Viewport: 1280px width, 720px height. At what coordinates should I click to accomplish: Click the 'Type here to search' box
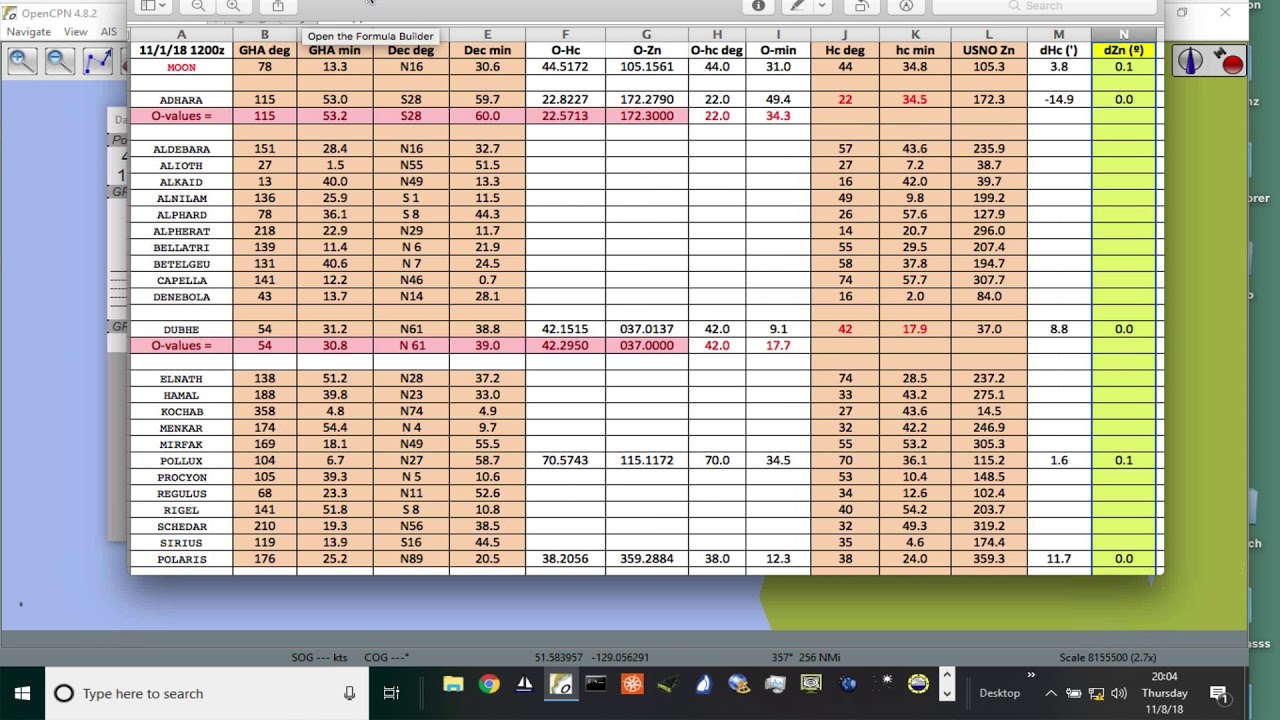pyautogui.click(x=206, y=693)
